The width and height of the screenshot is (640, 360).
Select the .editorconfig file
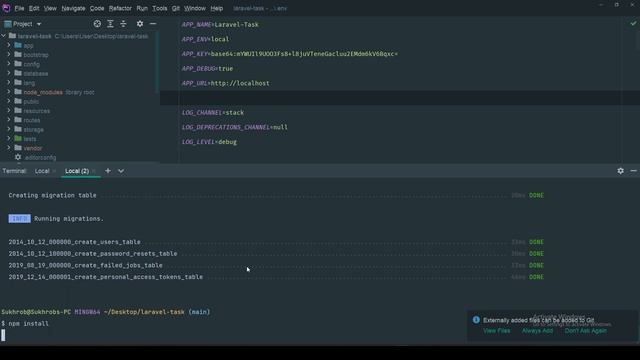tap(40, 158)
